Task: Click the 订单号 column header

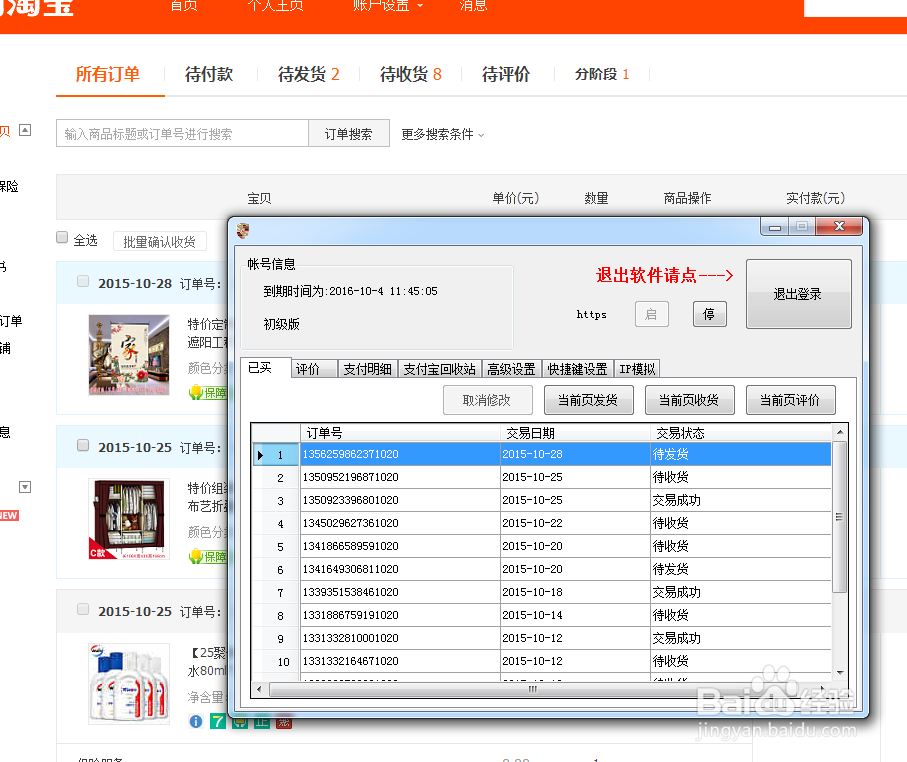Action: (x=400, y=433)
